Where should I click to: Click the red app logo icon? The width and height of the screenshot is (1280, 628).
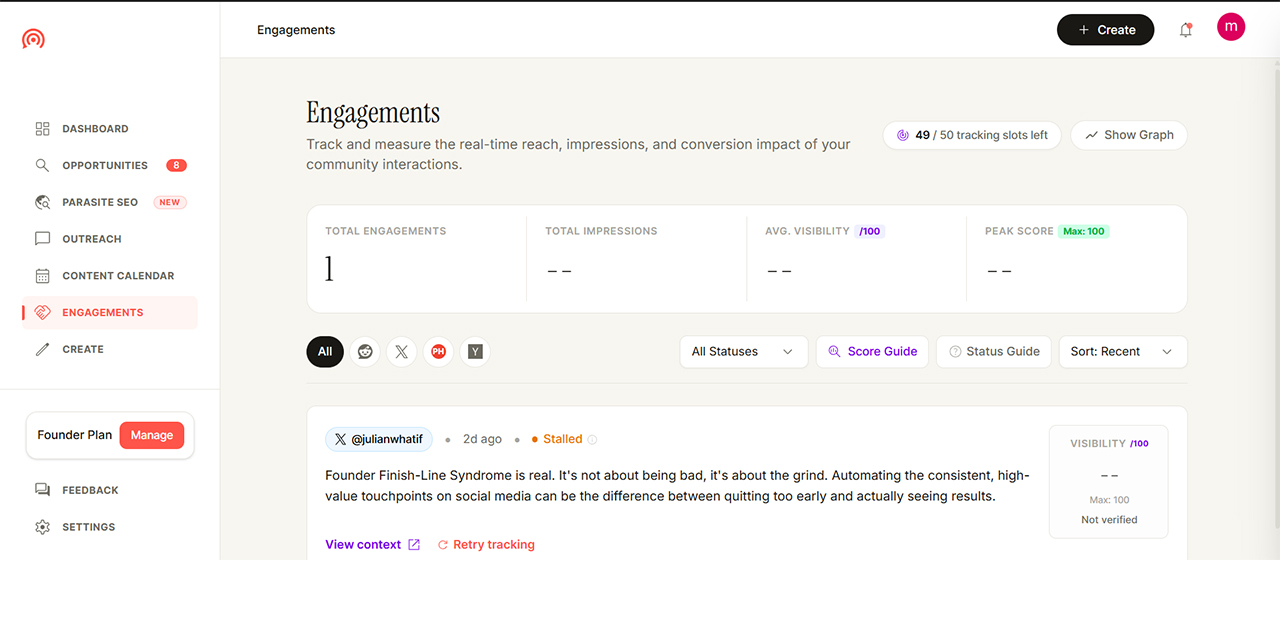pos(33,39)
